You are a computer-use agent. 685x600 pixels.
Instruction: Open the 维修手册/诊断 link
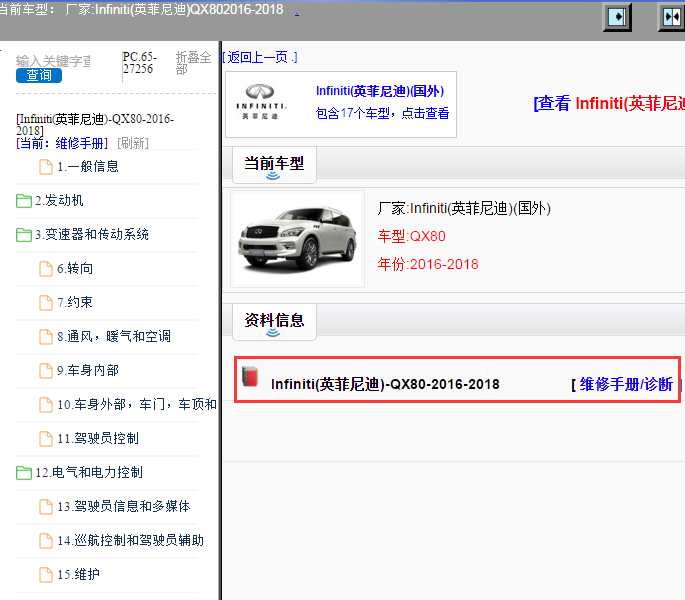[626, 385]
